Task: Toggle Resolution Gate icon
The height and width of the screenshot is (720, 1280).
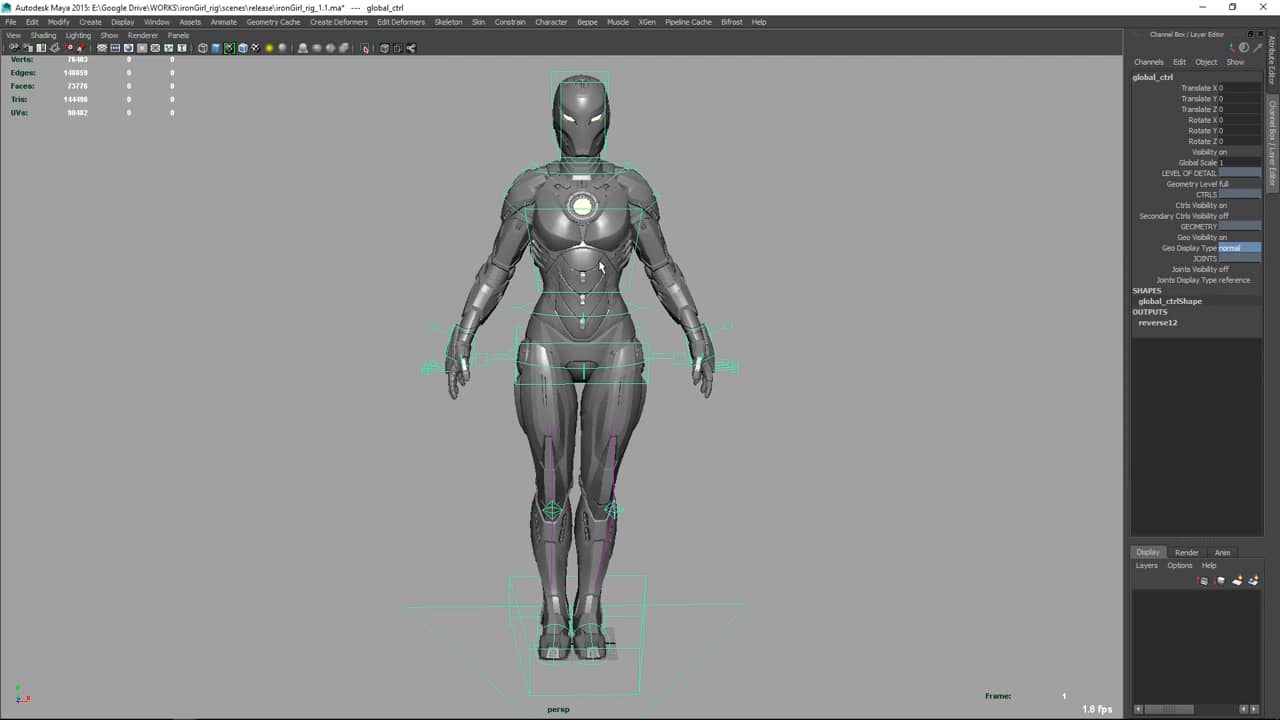Action: coord(128,48)
